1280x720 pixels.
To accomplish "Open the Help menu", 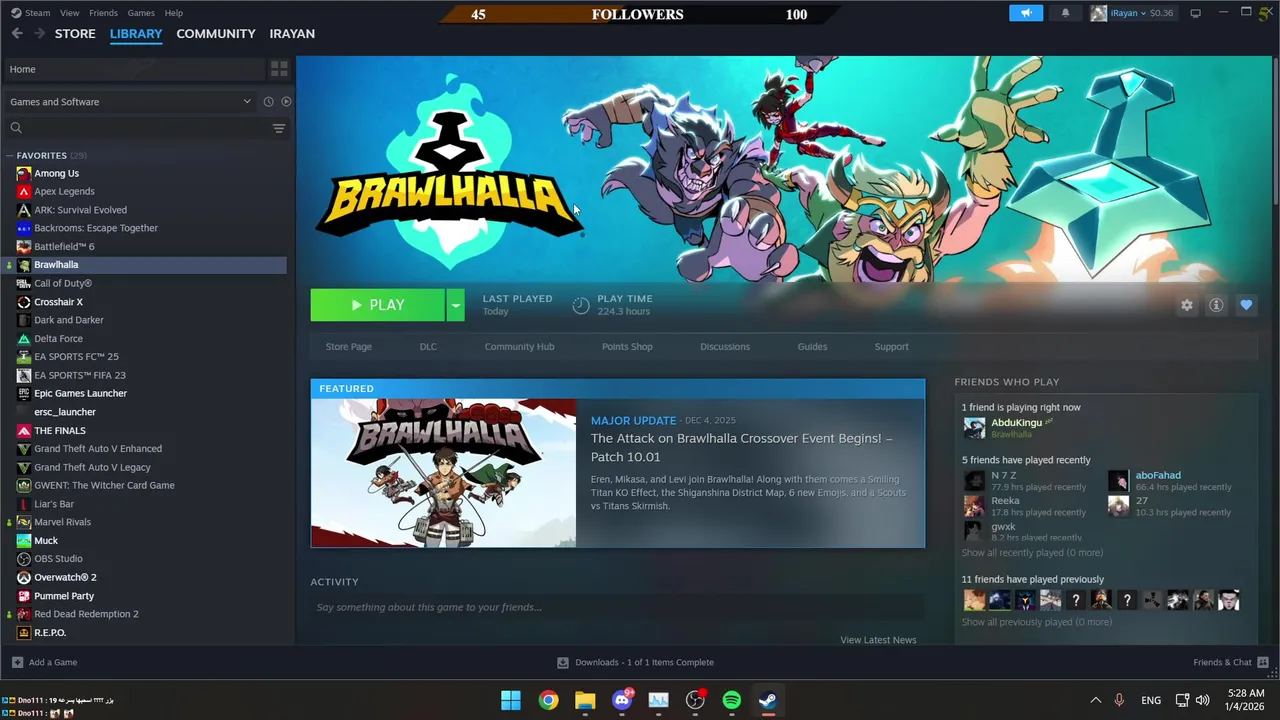I will 173,13.
